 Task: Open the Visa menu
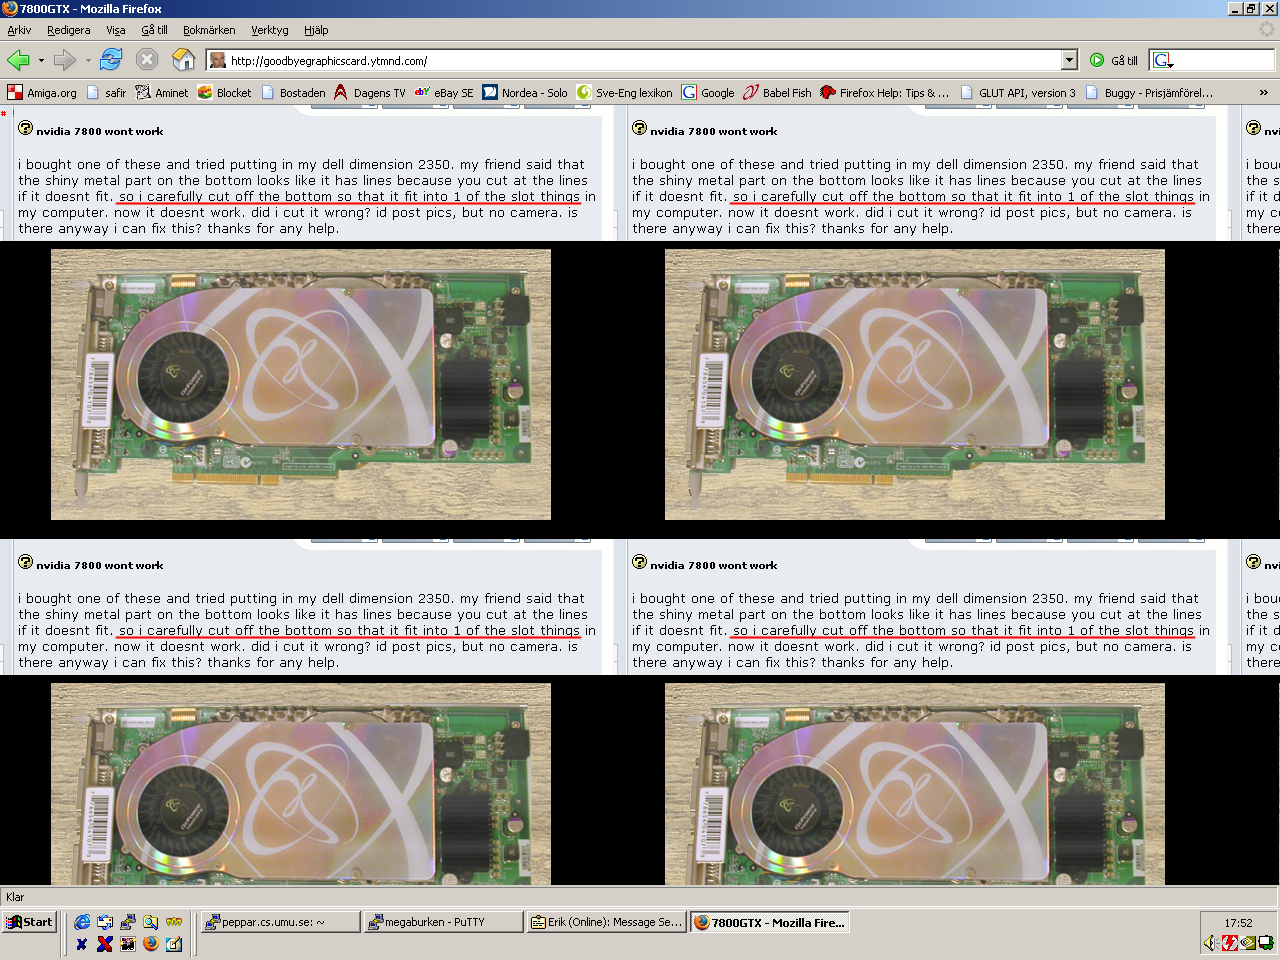coord(116,30)
